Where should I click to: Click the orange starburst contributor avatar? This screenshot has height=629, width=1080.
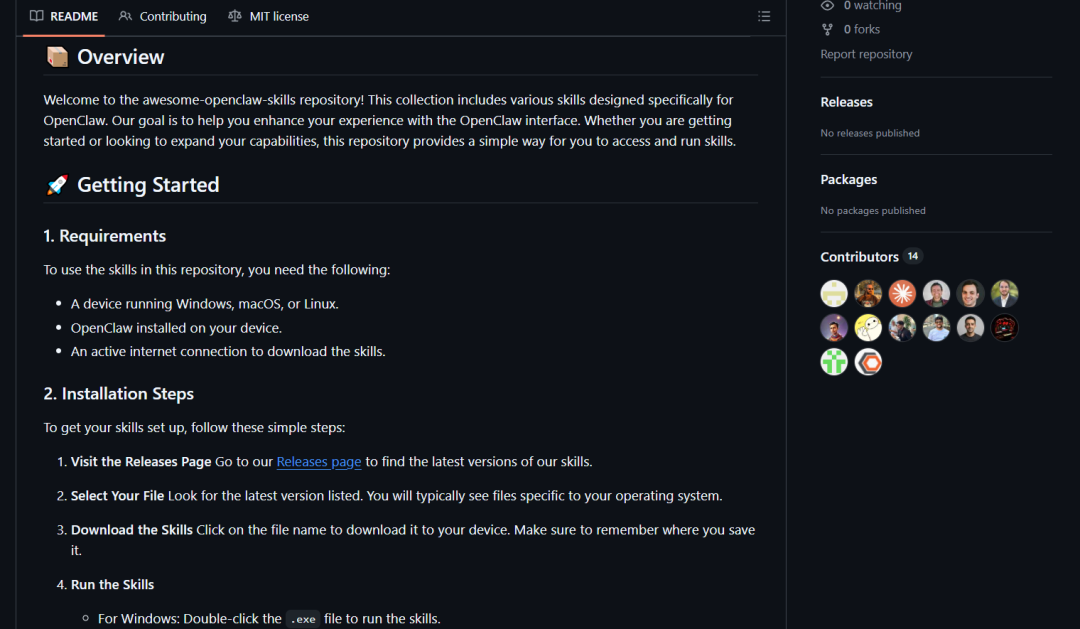(x=902, y=293)
